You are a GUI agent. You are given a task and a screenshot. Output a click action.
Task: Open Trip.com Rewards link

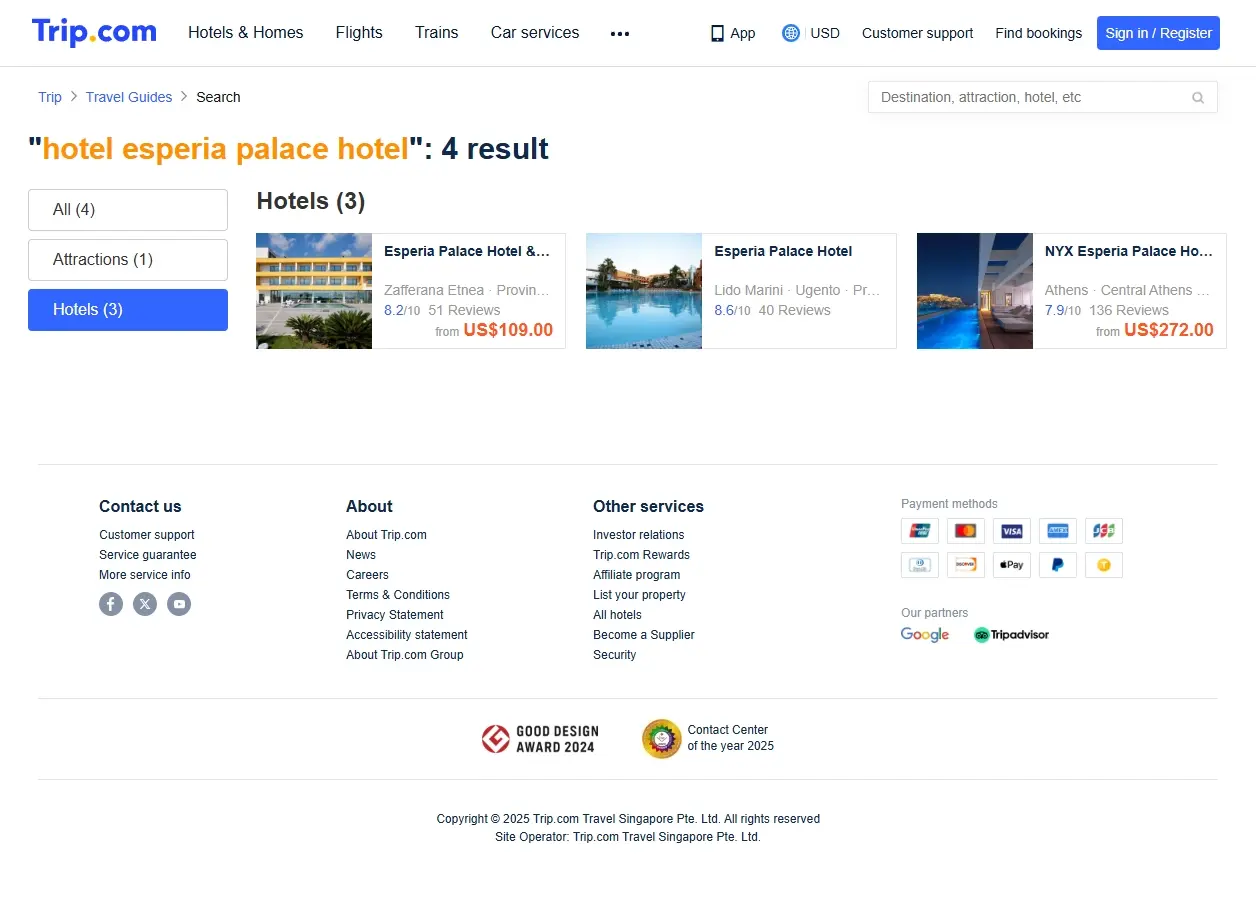pyautogui.click(x=641, y=555)
